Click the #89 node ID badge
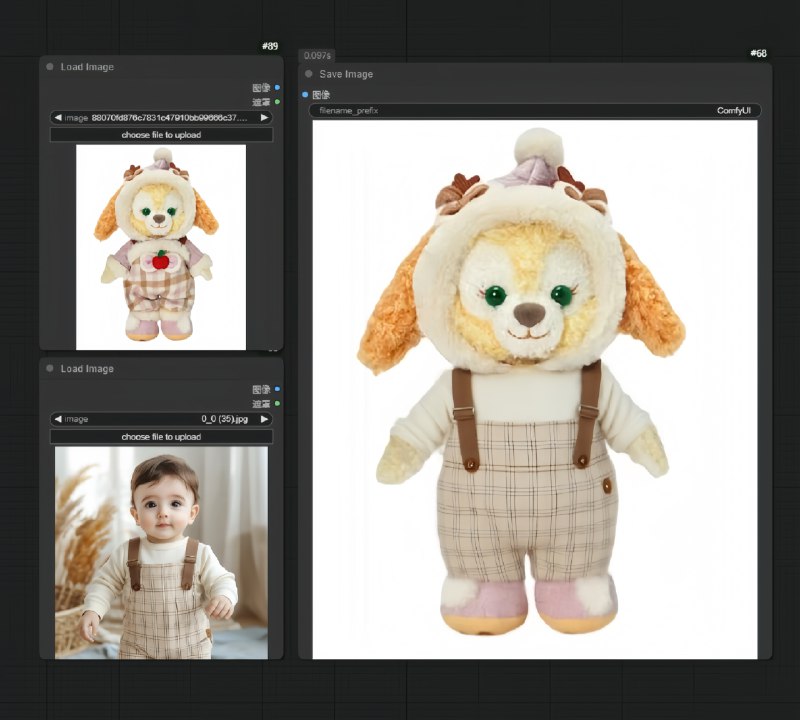This screenshot has height=720, width=800. tap(270, 46)
